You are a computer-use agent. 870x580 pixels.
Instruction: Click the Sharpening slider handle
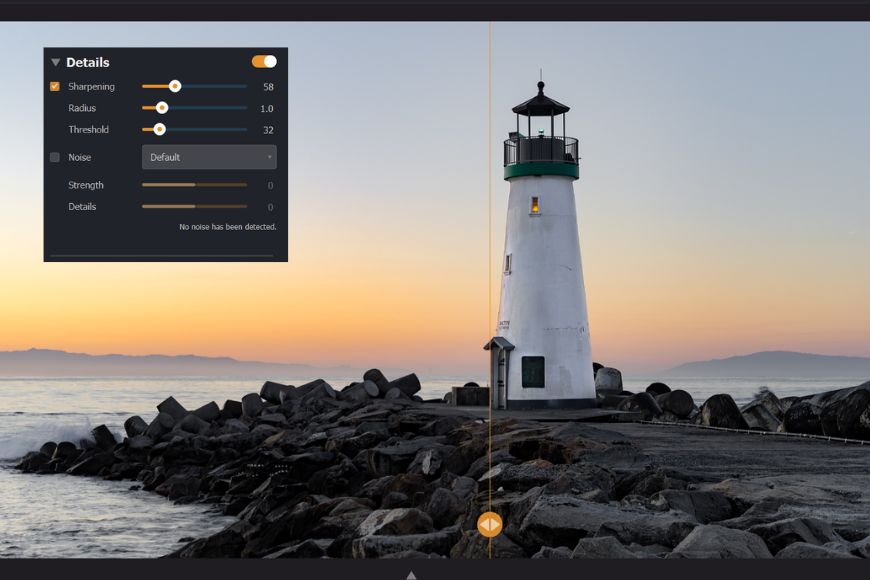[175, 86]
